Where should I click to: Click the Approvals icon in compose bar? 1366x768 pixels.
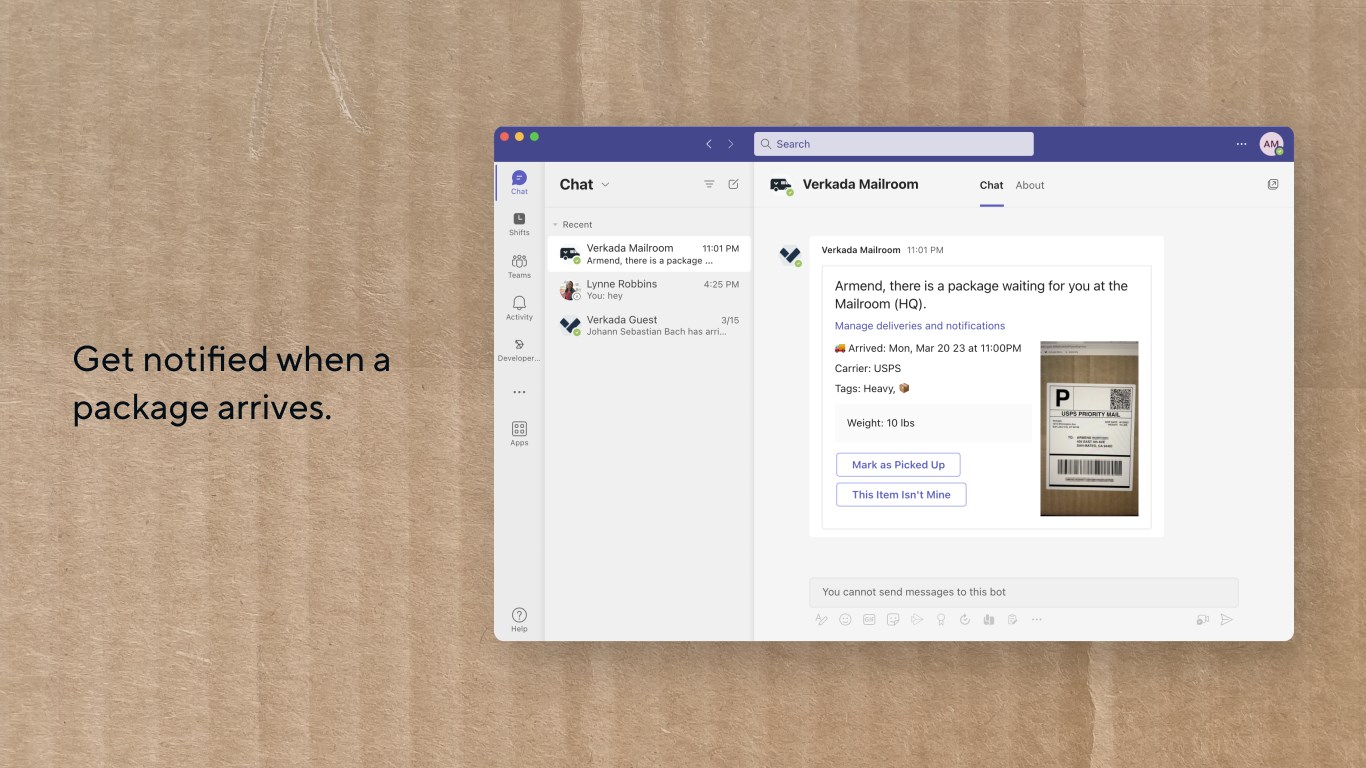click(965, 620)
